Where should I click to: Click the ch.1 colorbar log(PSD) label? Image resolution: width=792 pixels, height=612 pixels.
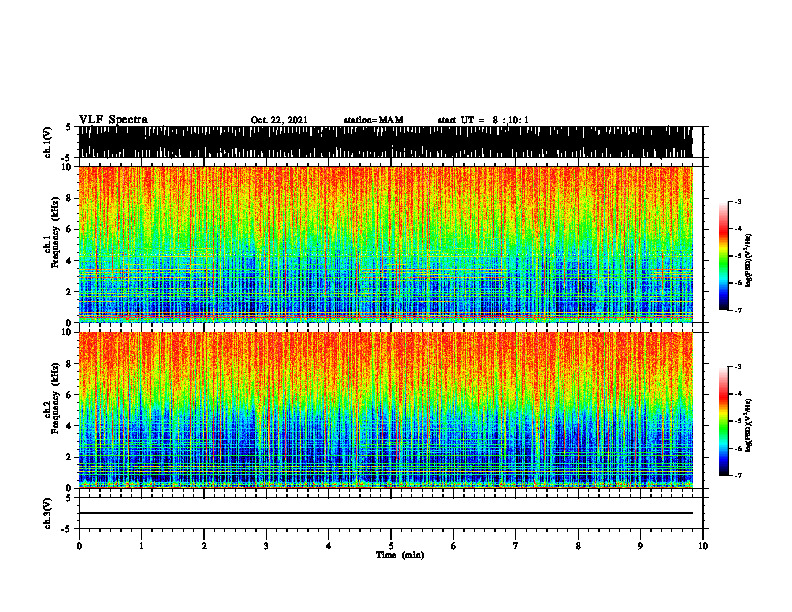click(749, 261)
